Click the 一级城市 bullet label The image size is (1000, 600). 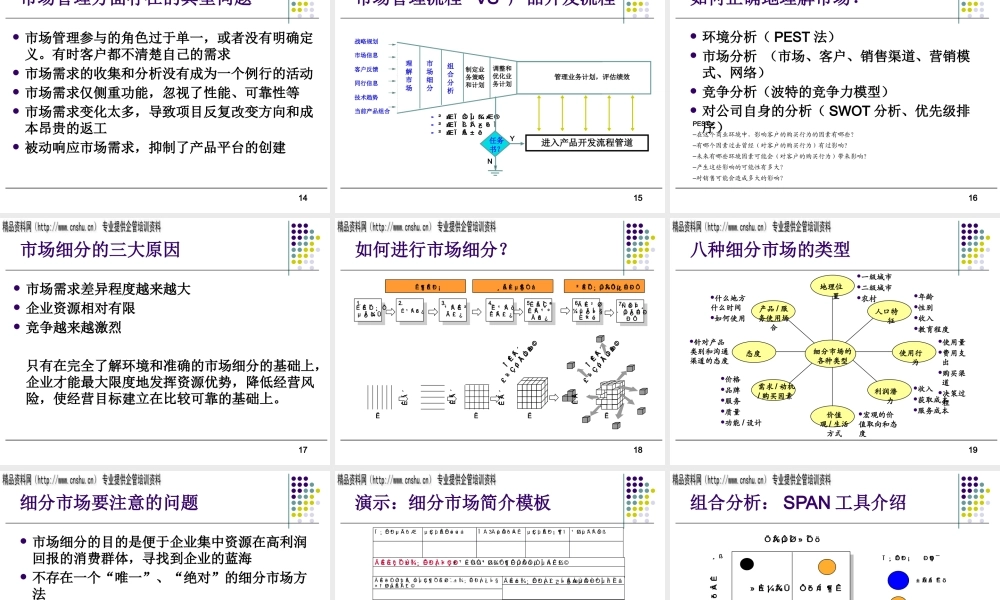tap(875, 277)
